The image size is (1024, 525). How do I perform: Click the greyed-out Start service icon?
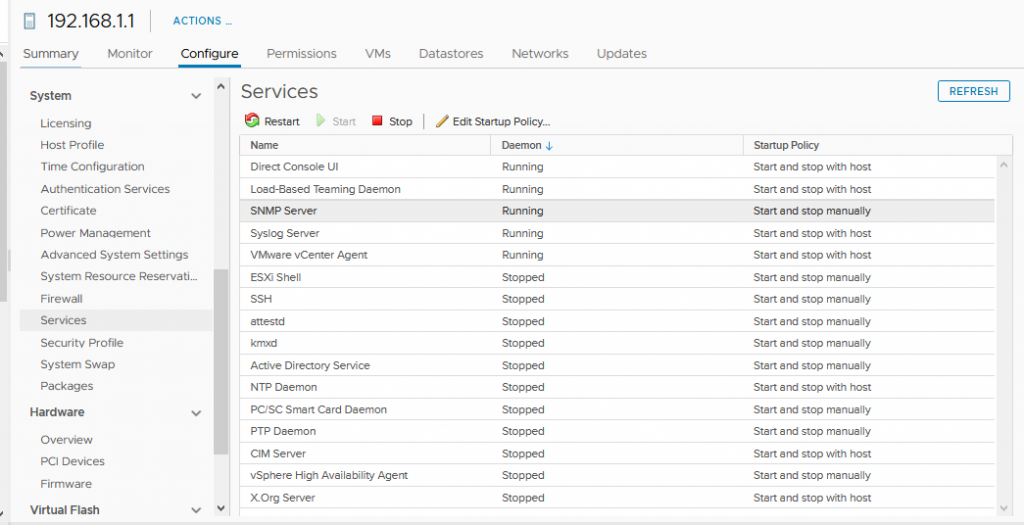coord(322,121)
